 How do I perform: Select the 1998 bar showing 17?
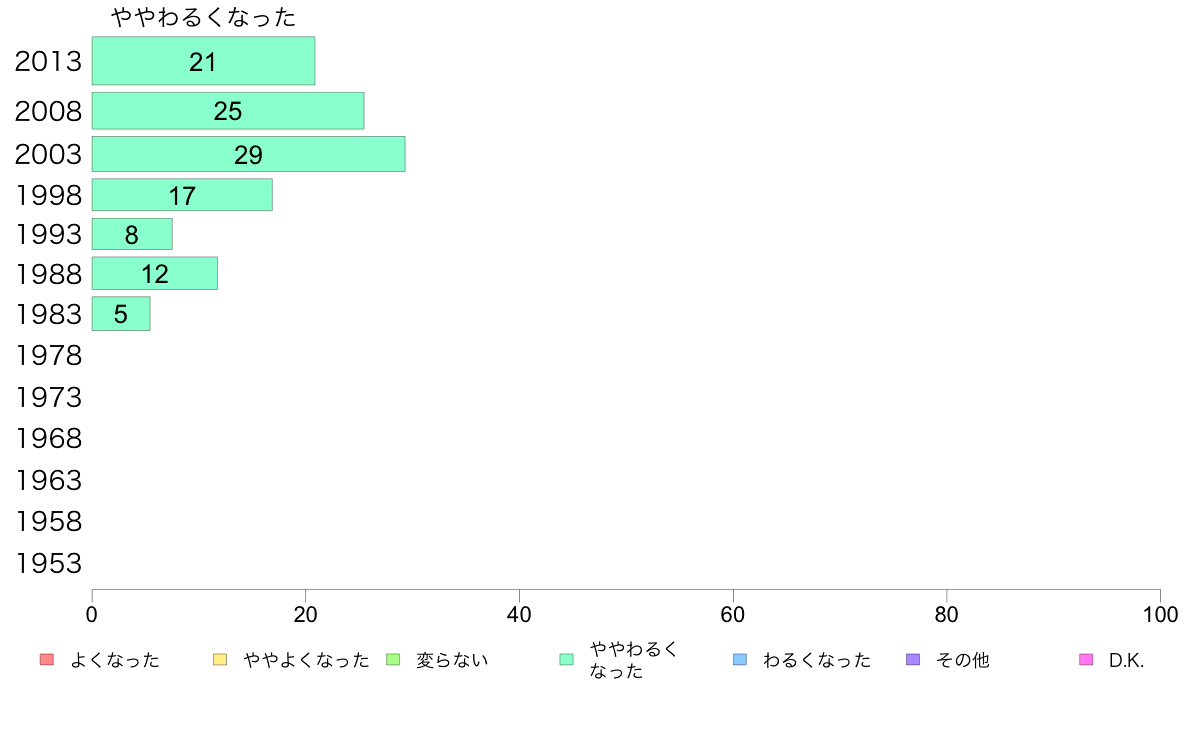point(182,195)
